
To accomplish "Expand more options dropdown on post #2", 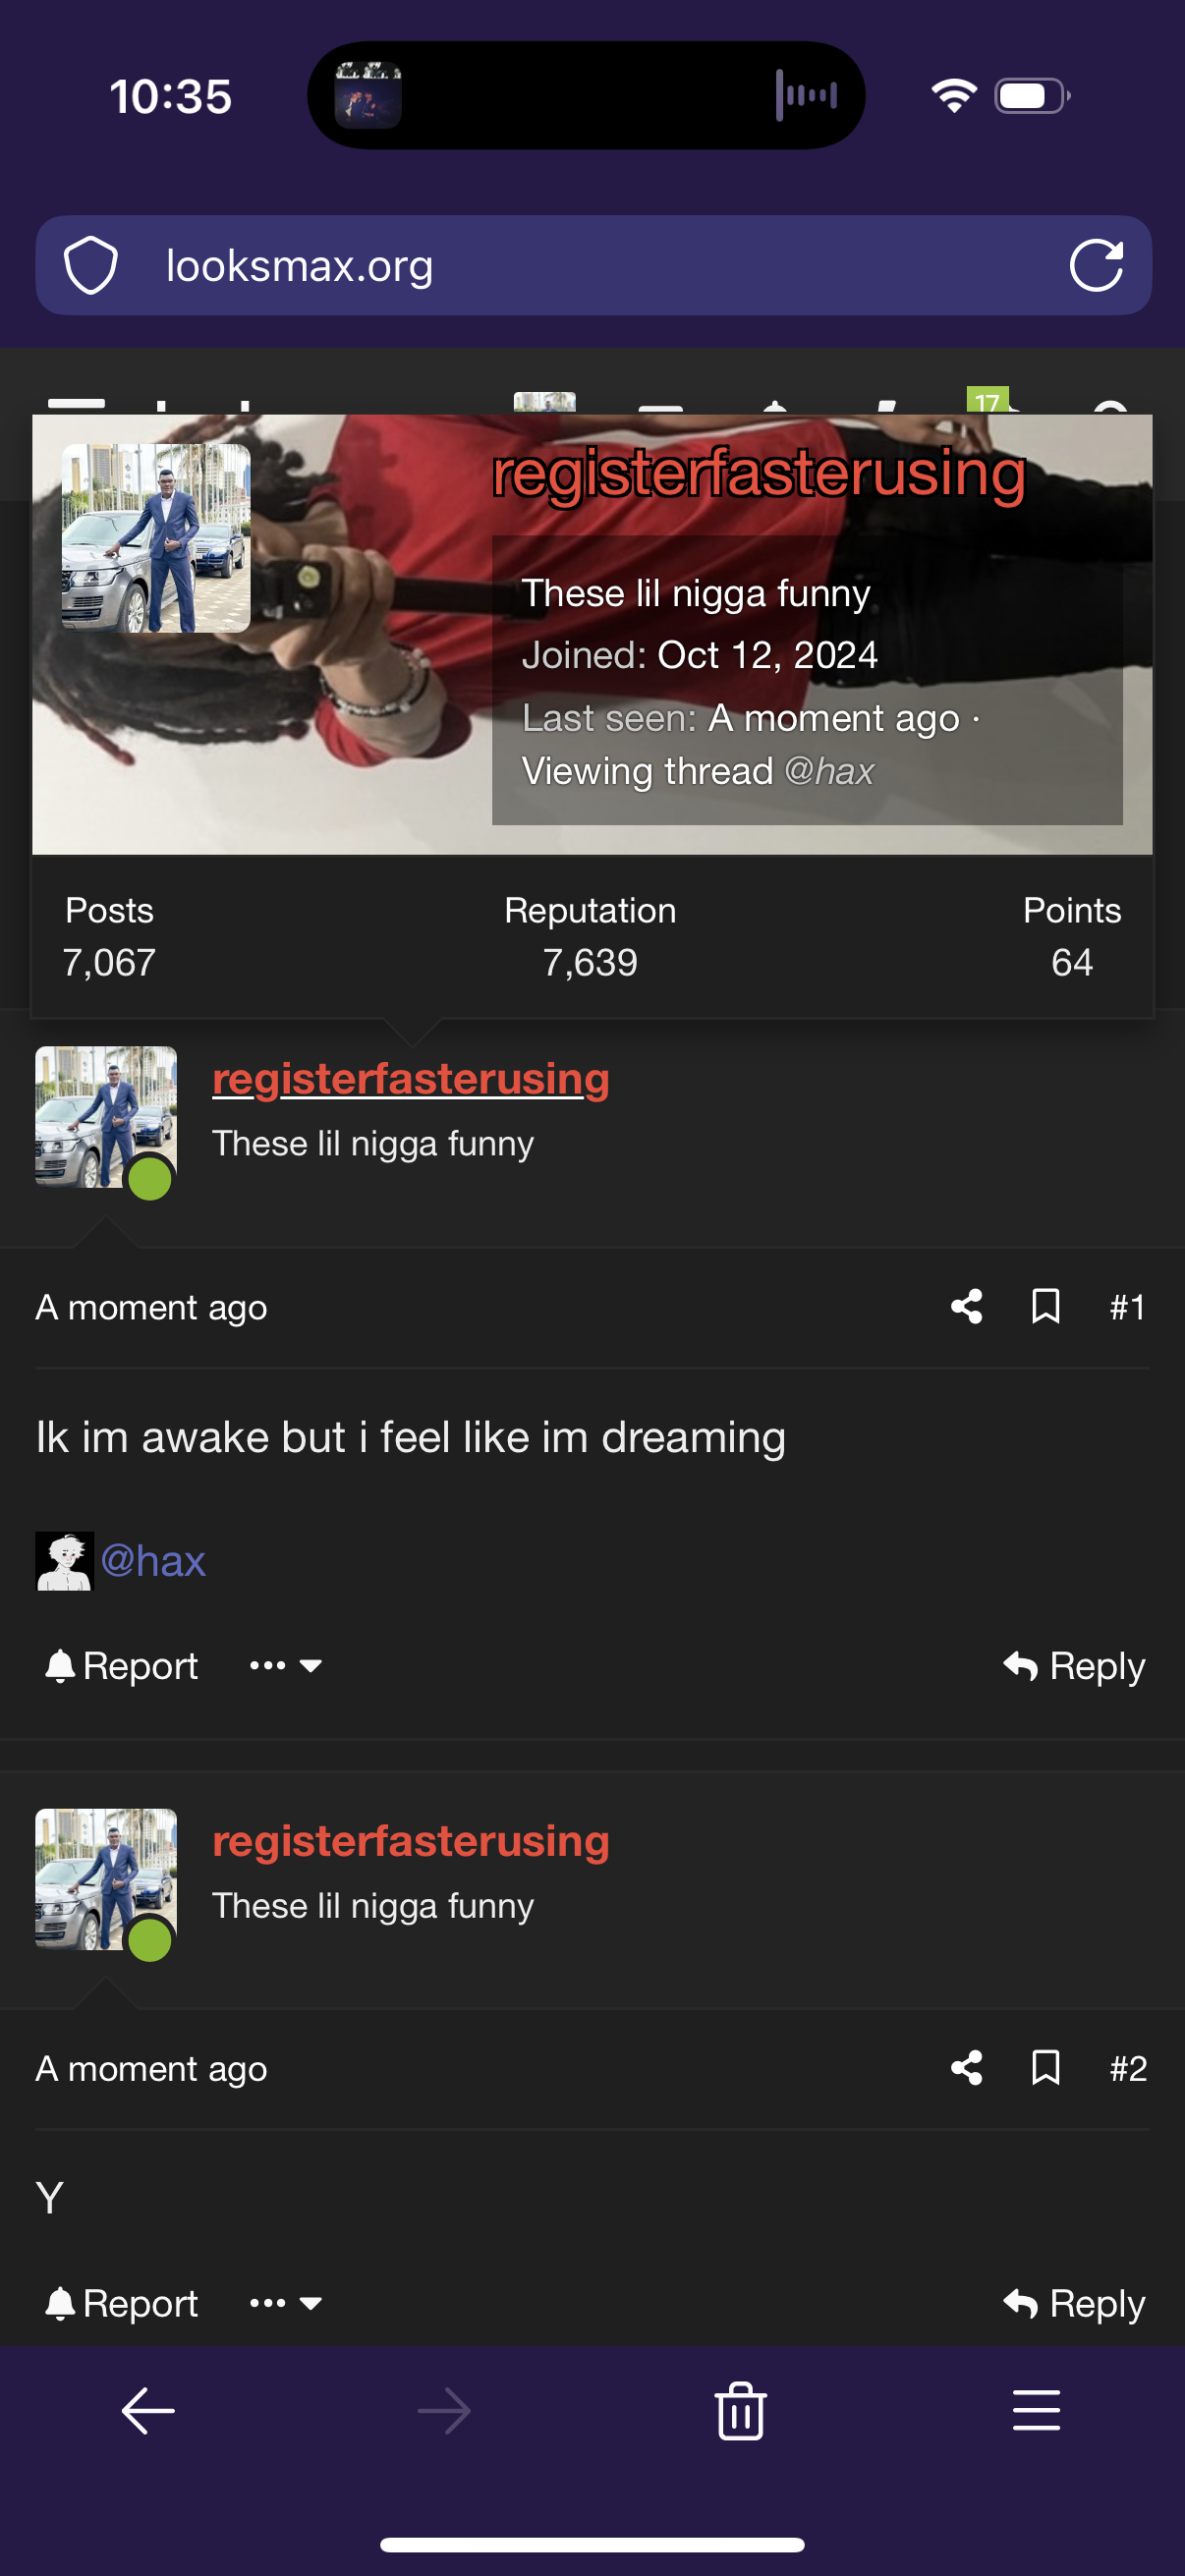I will point(286,2304).
